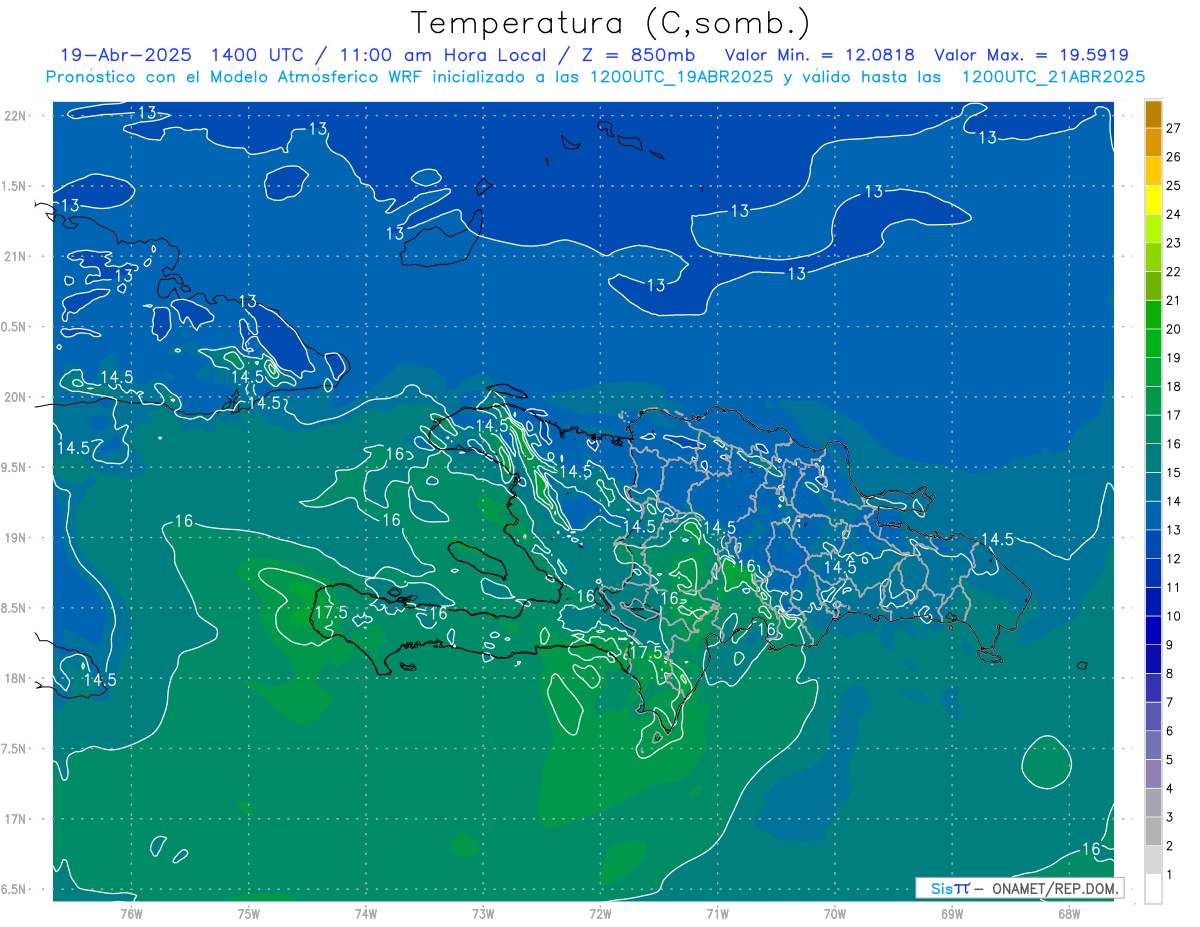The image size is (1200, 927).
Task: Click the 17N latitude axis label
Action: click(x=17, y=819)
